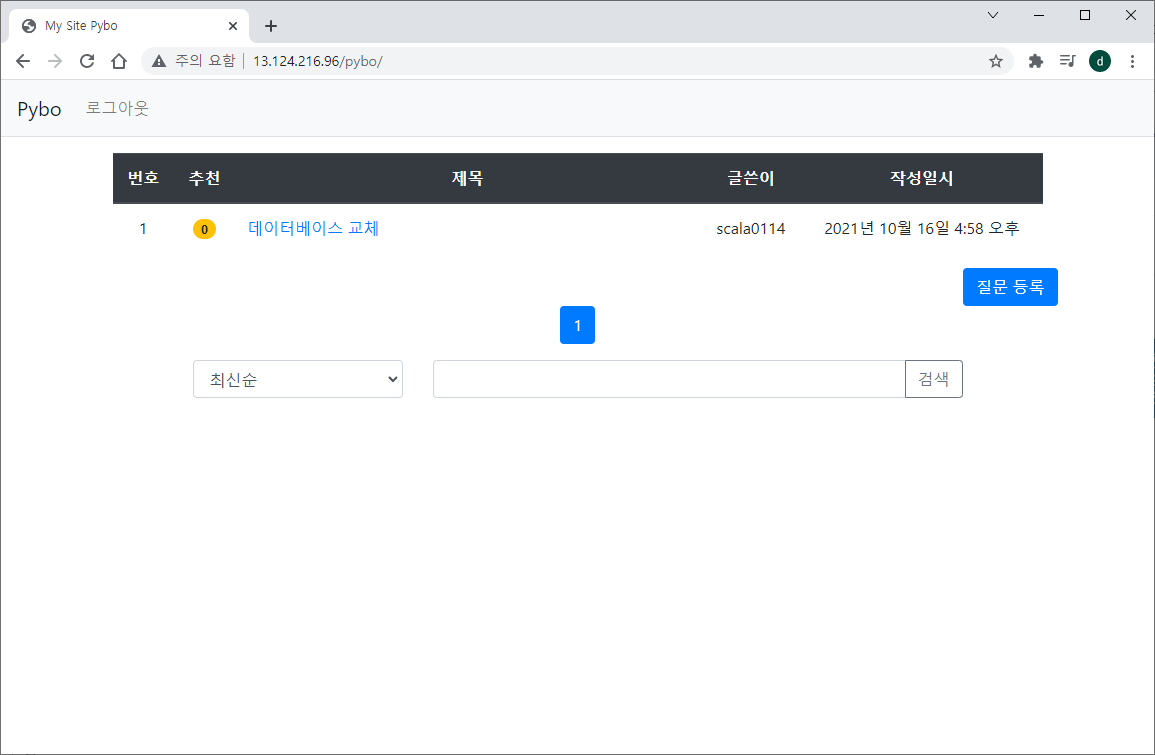
Task: Minimize the browser window
Action: click(x=1039, y=15)
